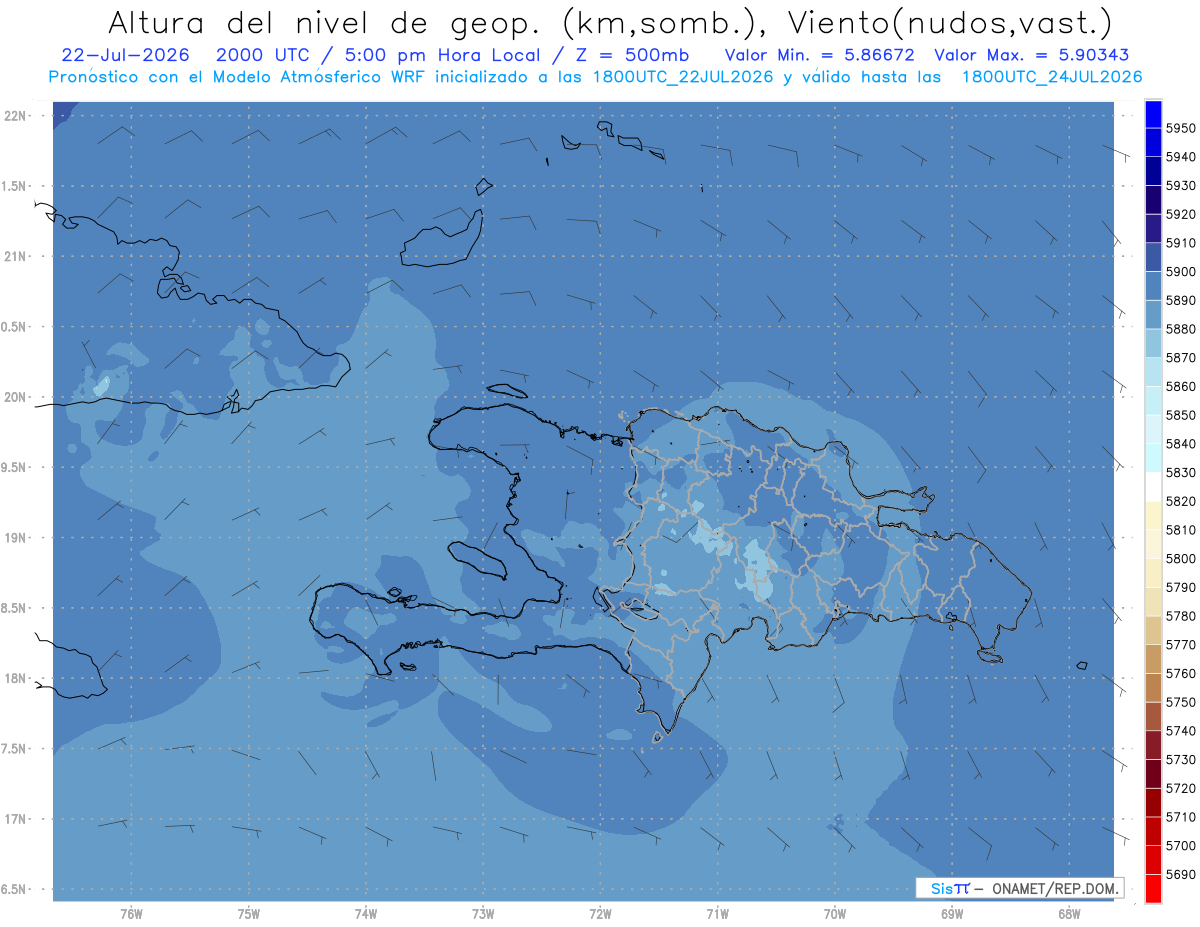
Task: Click the '17N' latitude axis label
Action: pyautogui.click(x=14, y=819)
